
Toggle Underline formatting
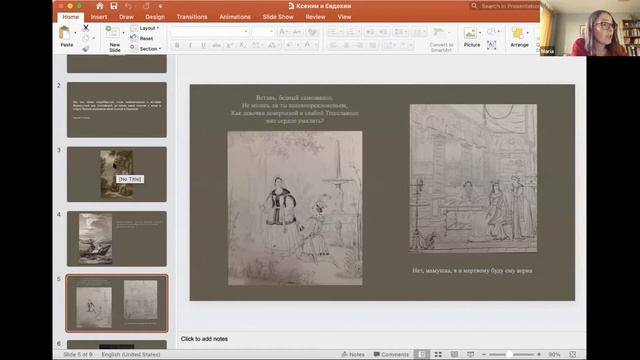coord(203,45)
